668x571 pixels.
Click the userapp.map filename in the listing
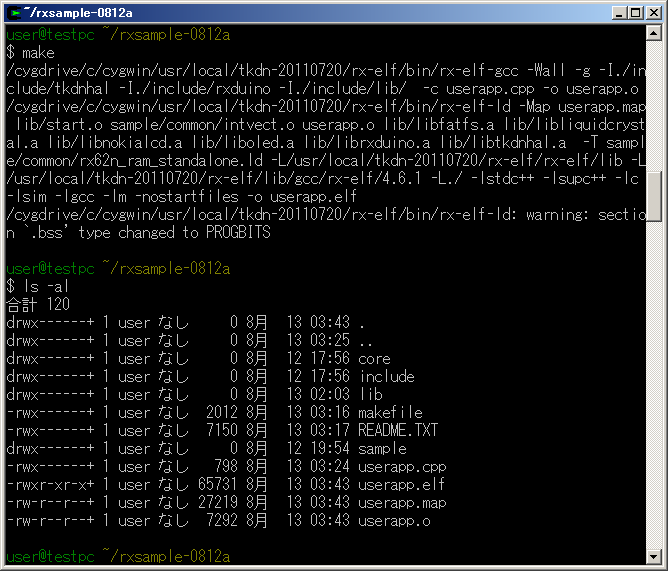coord(402,503)
